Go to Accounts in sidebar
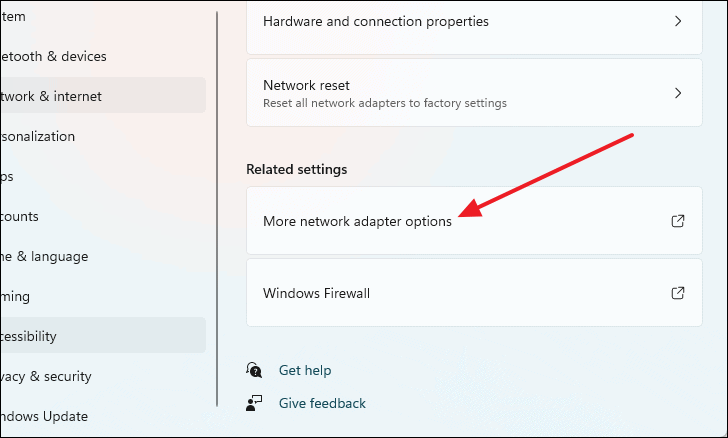Image resolution: width=728 pixels, height=438 pixels. (103, 216)
